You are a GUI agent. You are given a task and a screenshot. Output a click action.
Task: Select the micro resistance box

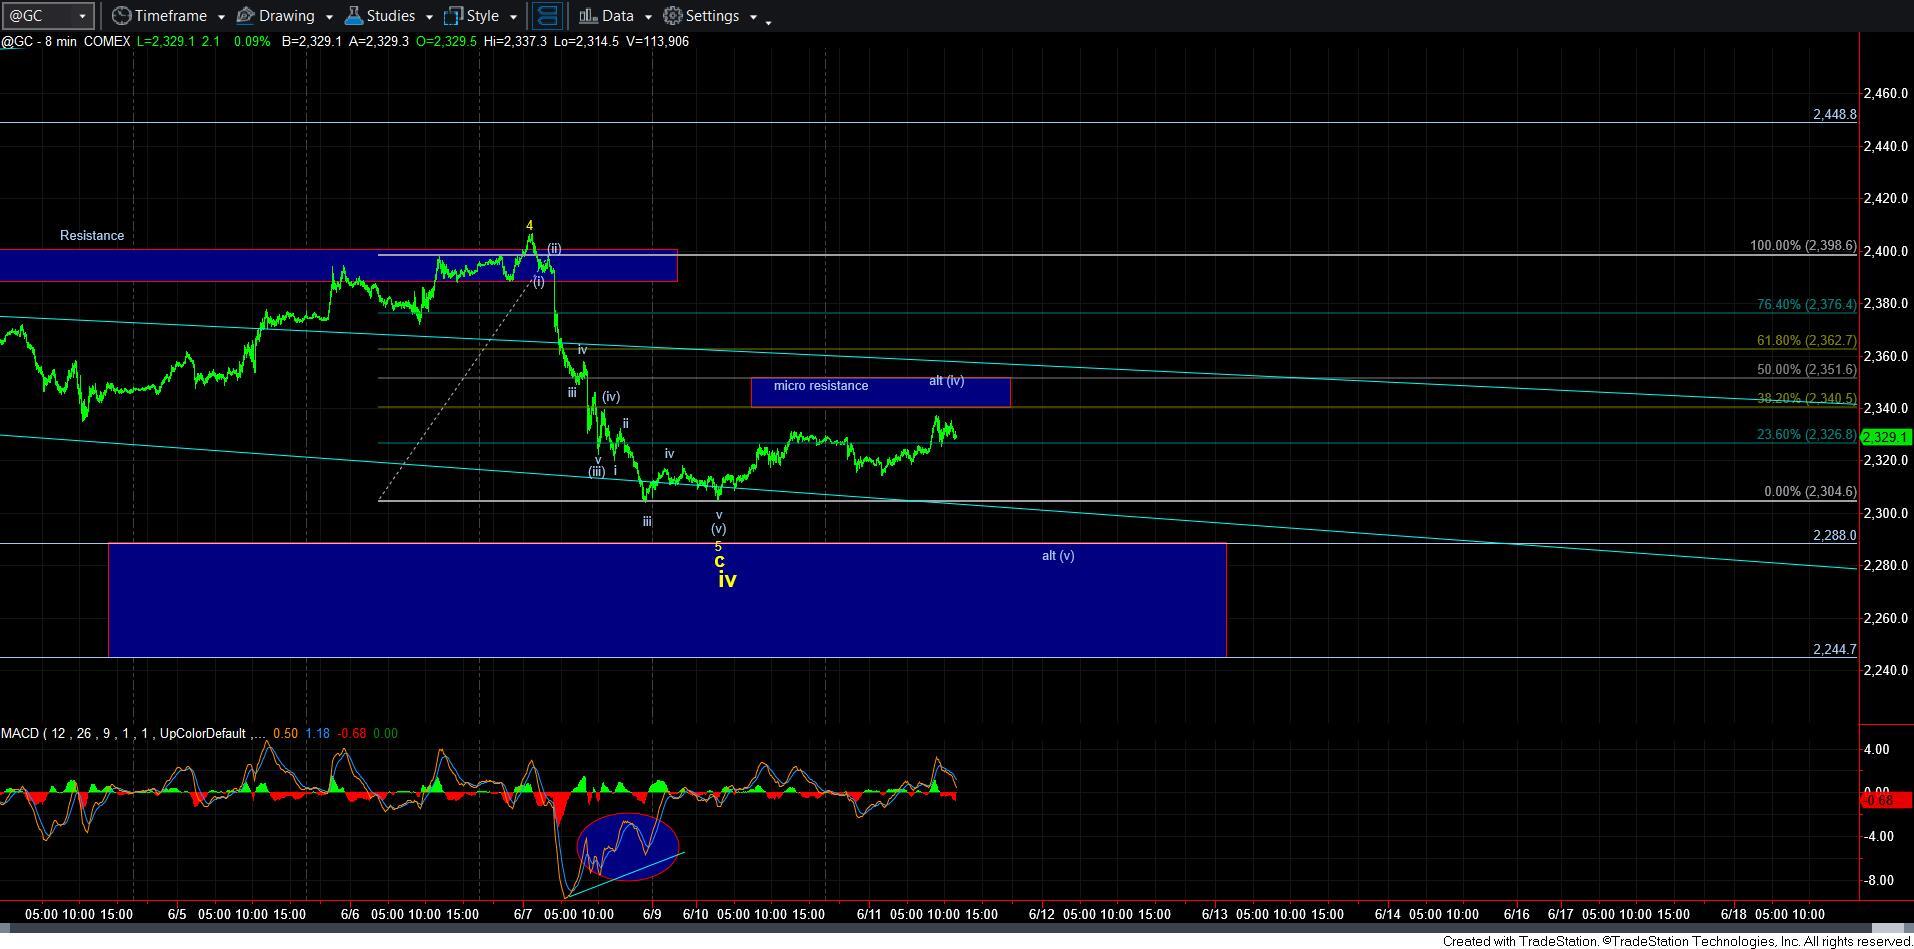(x=880, y=392)
